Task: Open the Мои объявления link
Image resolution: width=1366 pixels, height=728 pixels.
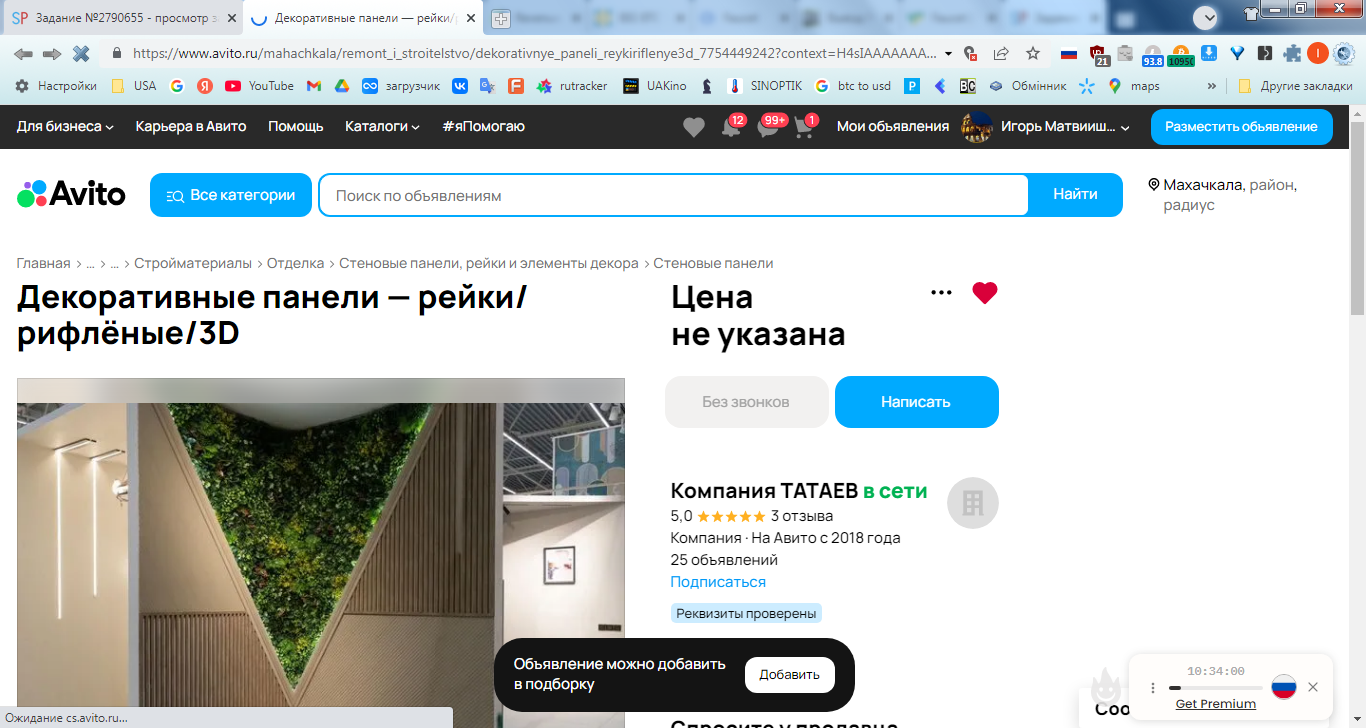Action: (893, 127)
